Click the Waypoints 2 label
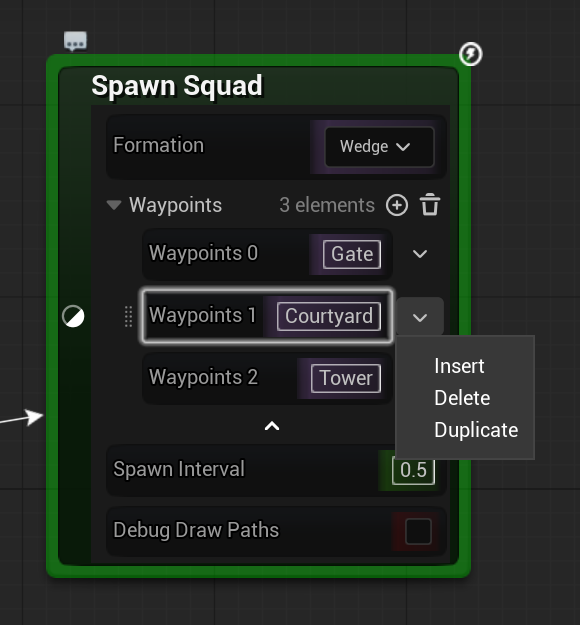580x625 pixels. click(x=203, y=377)
